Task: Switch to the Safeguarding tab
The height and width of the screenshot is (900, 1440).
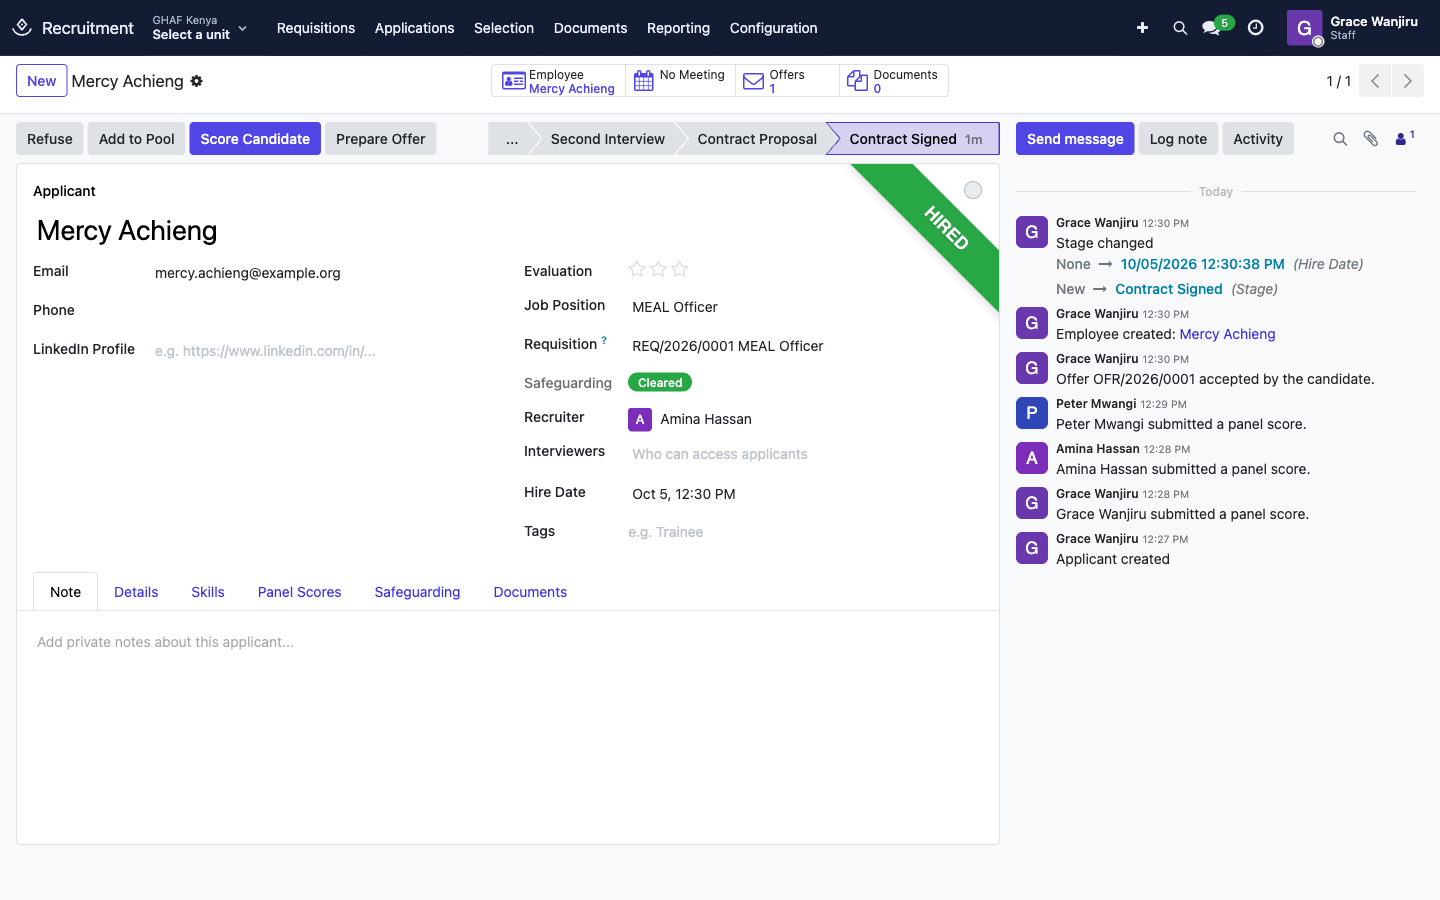Action: click(x=417, y=592)
